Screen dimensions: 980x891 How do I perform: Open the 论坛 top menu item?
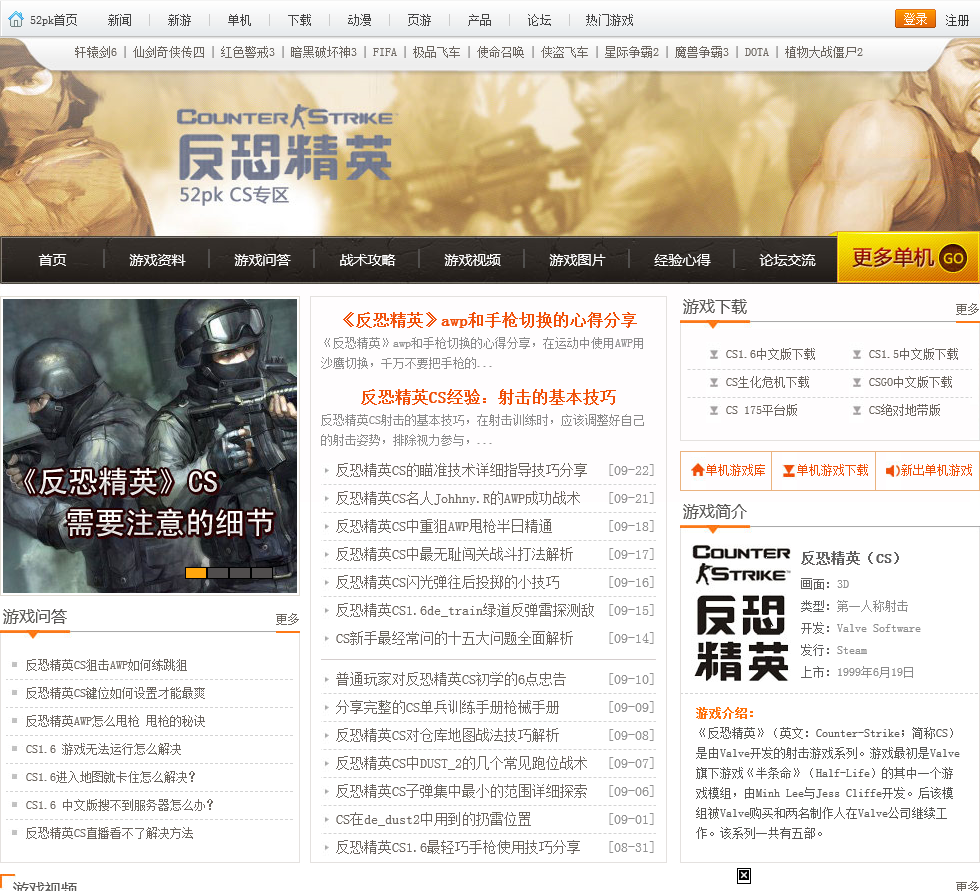[539, 20]
